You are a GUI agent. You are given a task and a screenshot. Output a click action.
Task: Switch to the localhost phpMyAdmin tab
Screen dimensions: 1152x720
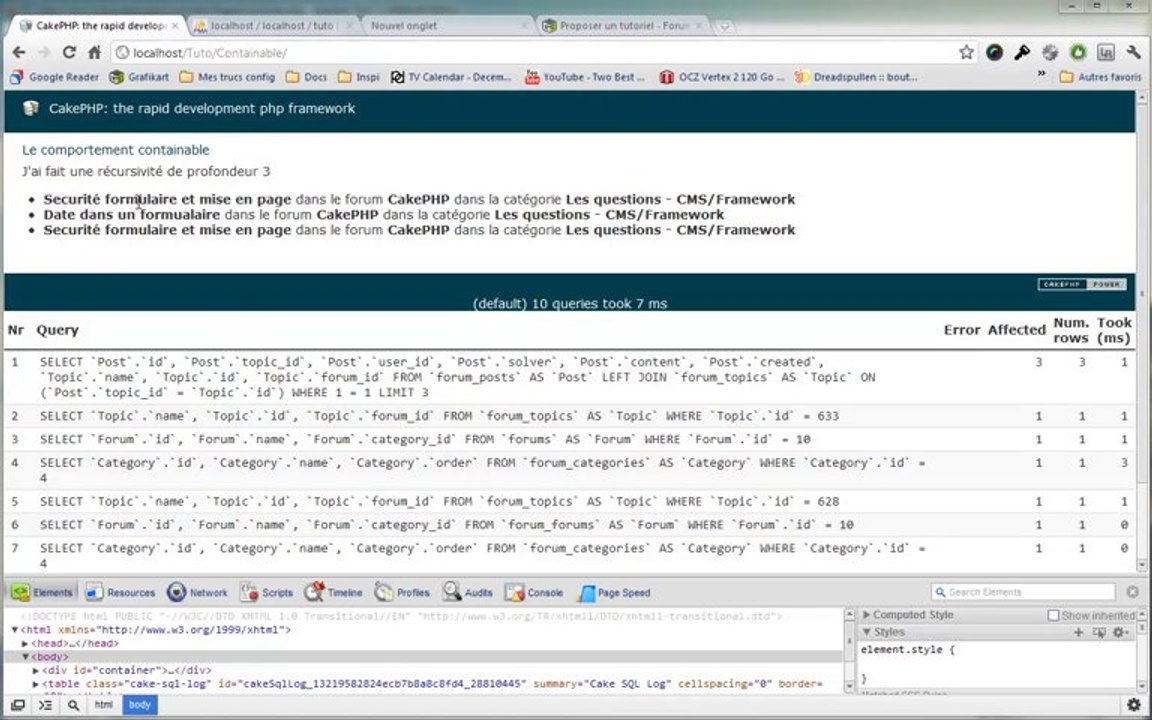coord(271,25)
